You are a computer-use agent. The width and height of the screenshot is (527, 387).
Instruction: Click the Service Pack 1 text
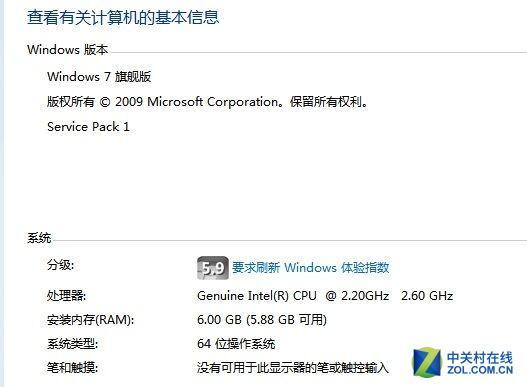[x=88, y=127]
